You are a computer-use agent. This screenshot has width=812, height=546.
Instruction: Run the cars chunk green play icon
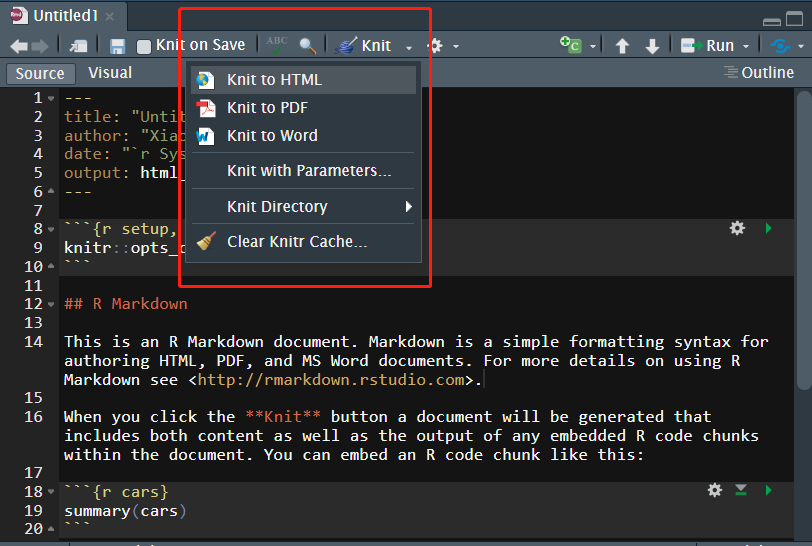[768, 490]
